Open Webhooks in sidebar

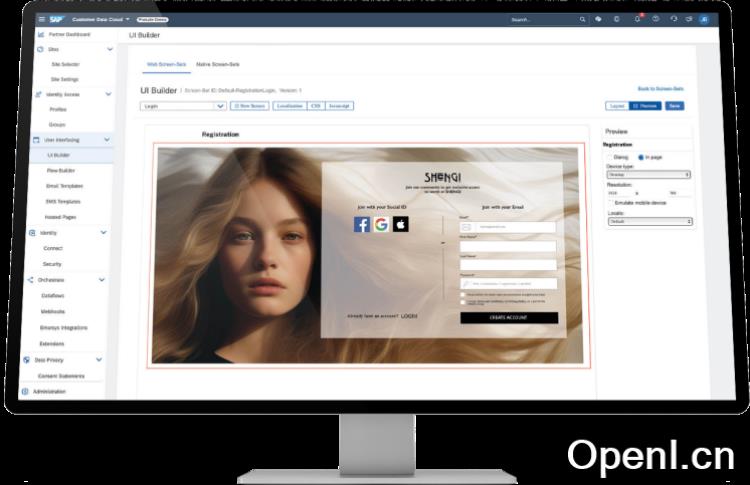tap(53, 311)
